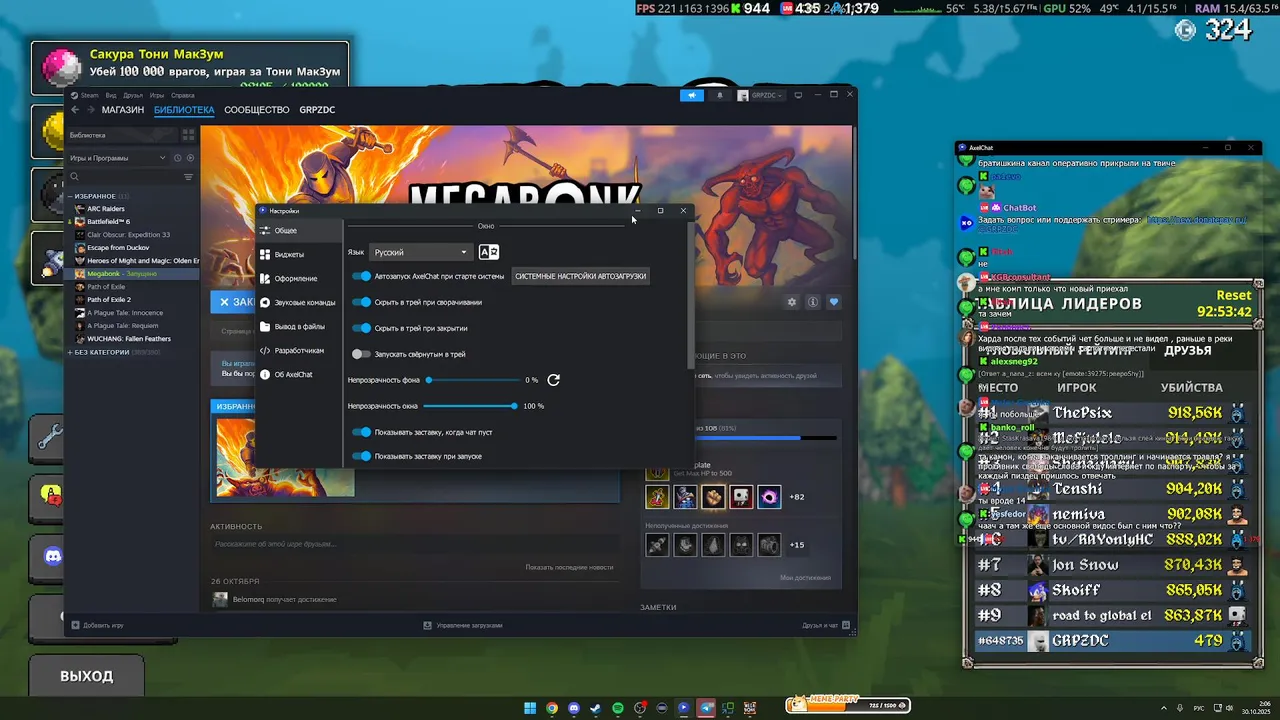1280x720 pixels.
Task: Toggle hide to tray when closing
Action: (x=362, y=328)
